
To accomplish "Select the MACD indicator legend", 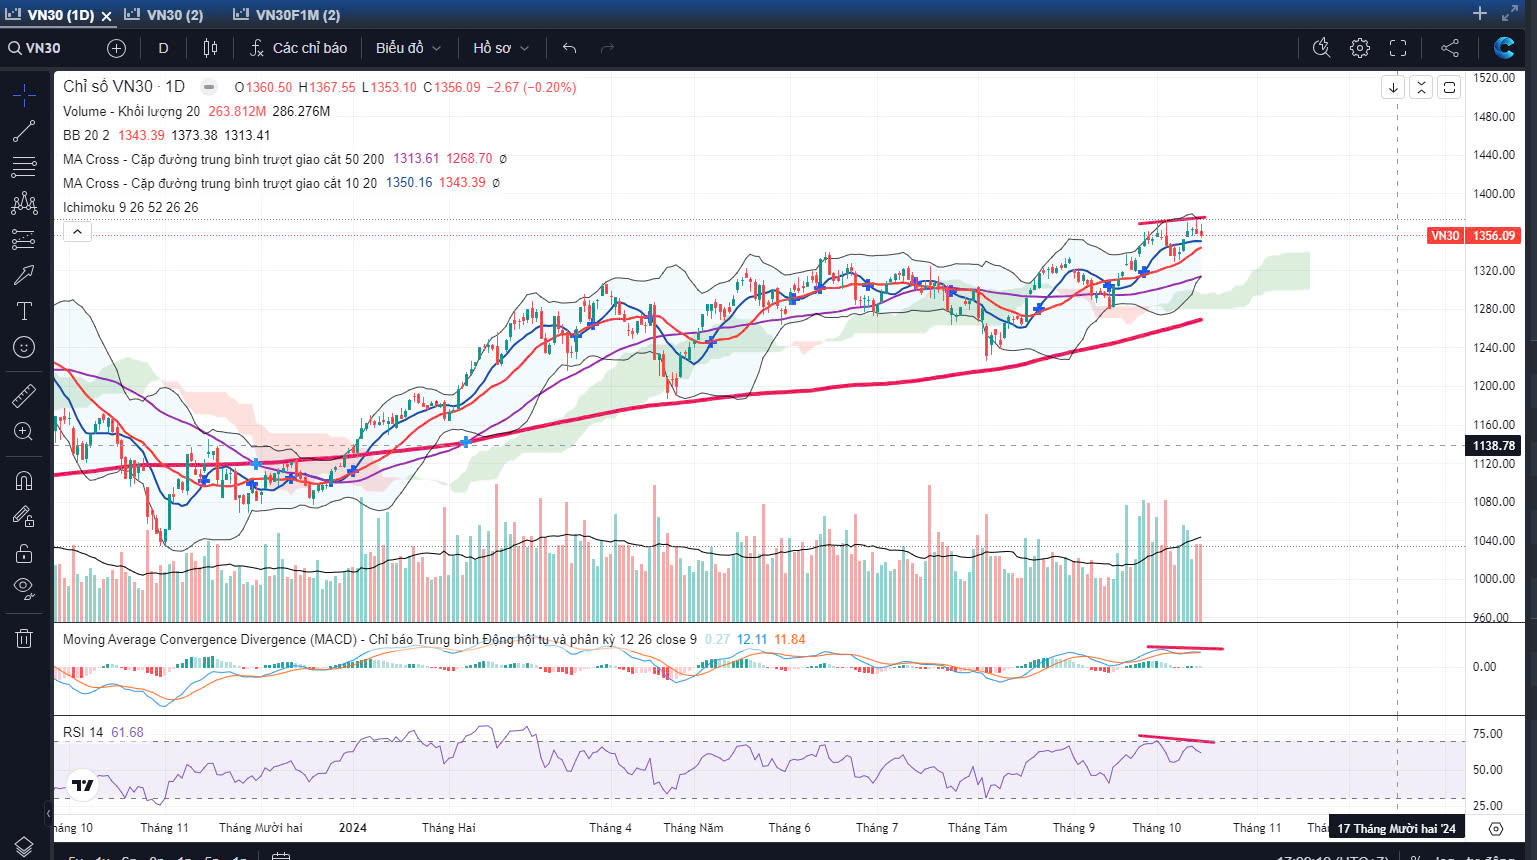I will coord(379,639).
